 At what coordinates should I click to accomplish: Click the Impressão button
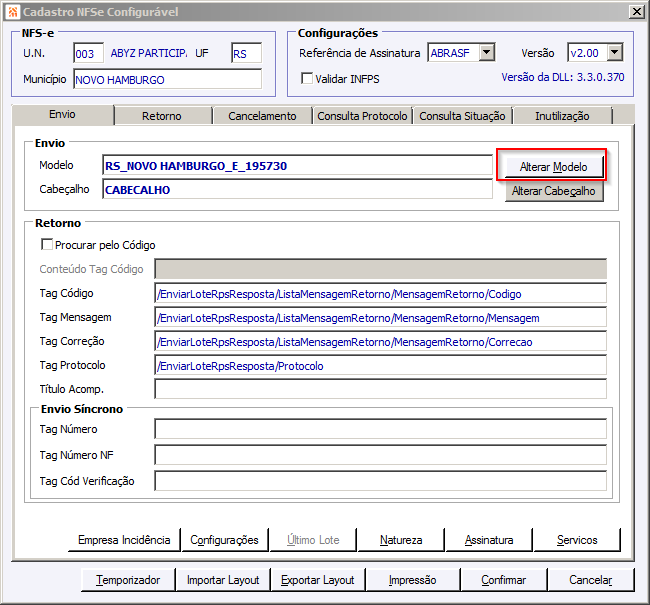click(x=413, y=580)
